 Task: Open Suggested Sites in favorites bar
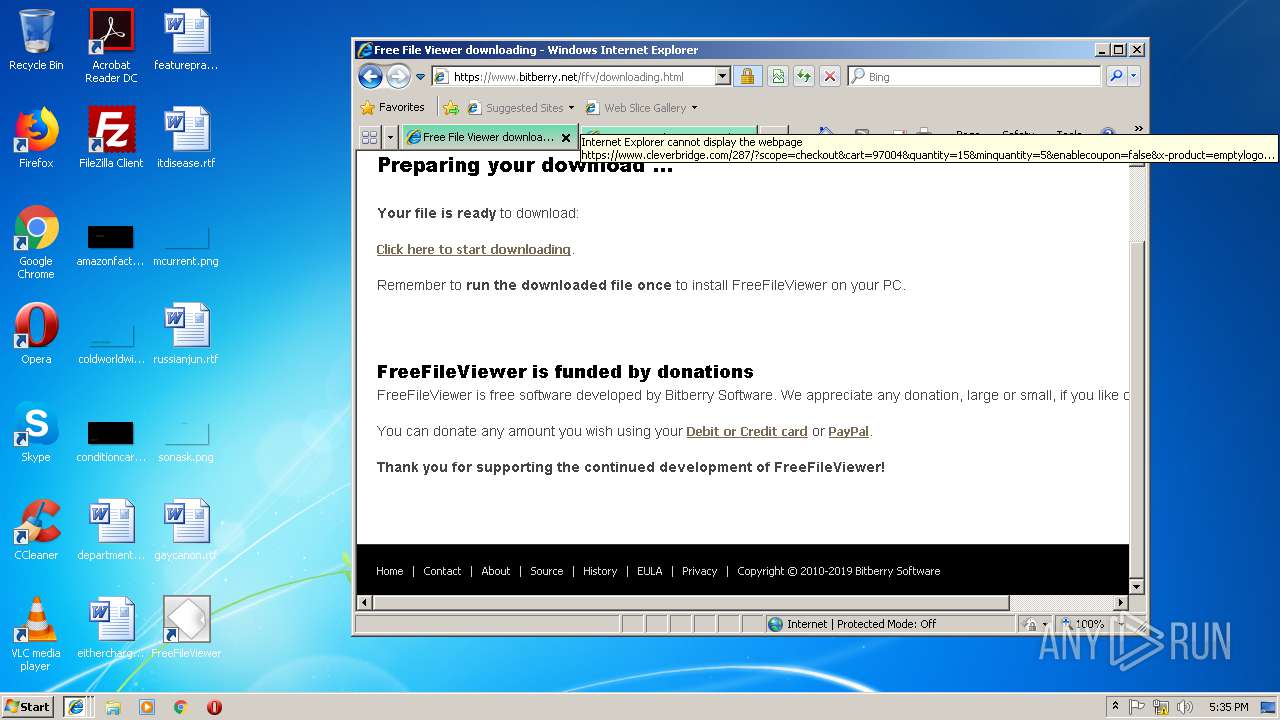click(x=521, y=108)
